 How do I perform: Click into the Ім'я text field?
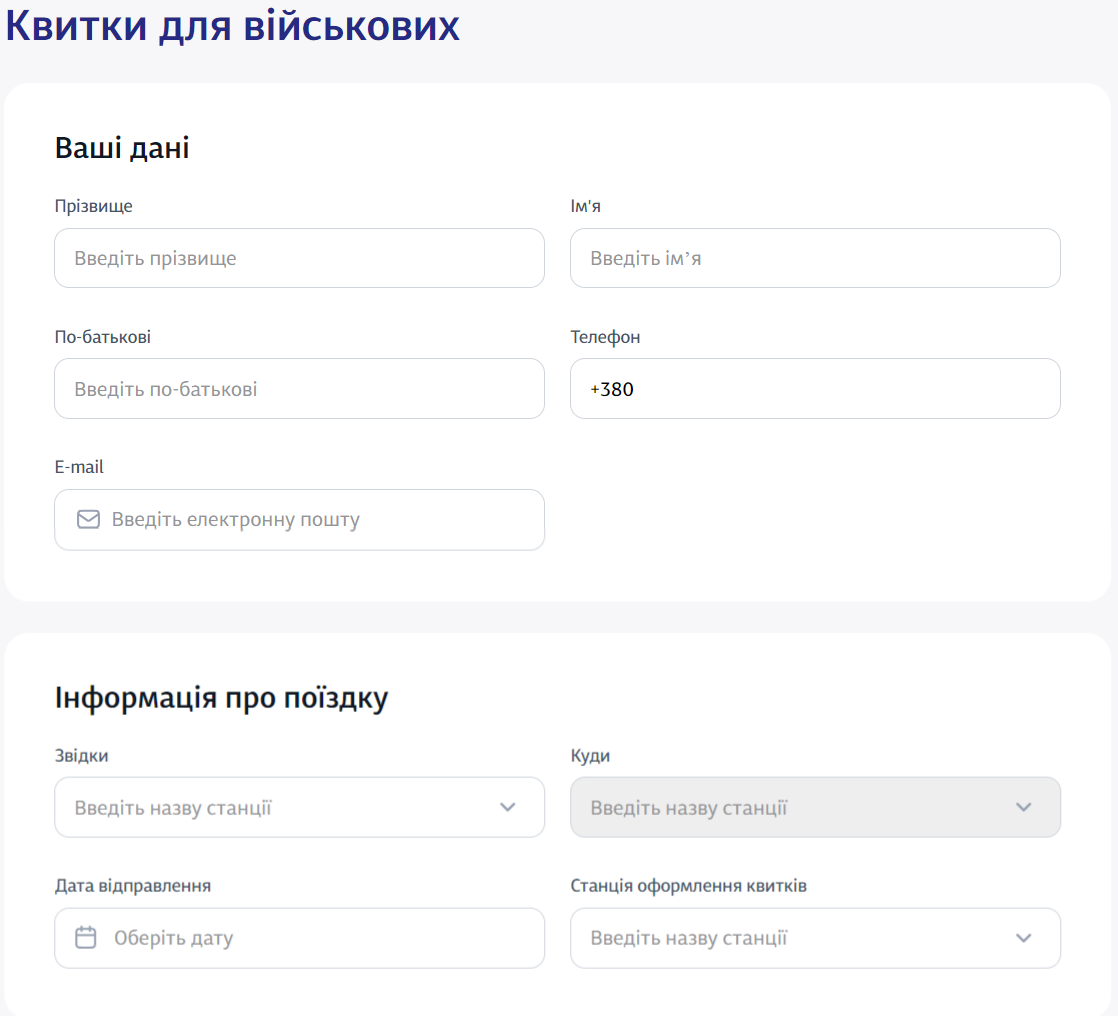coord(814,258)
